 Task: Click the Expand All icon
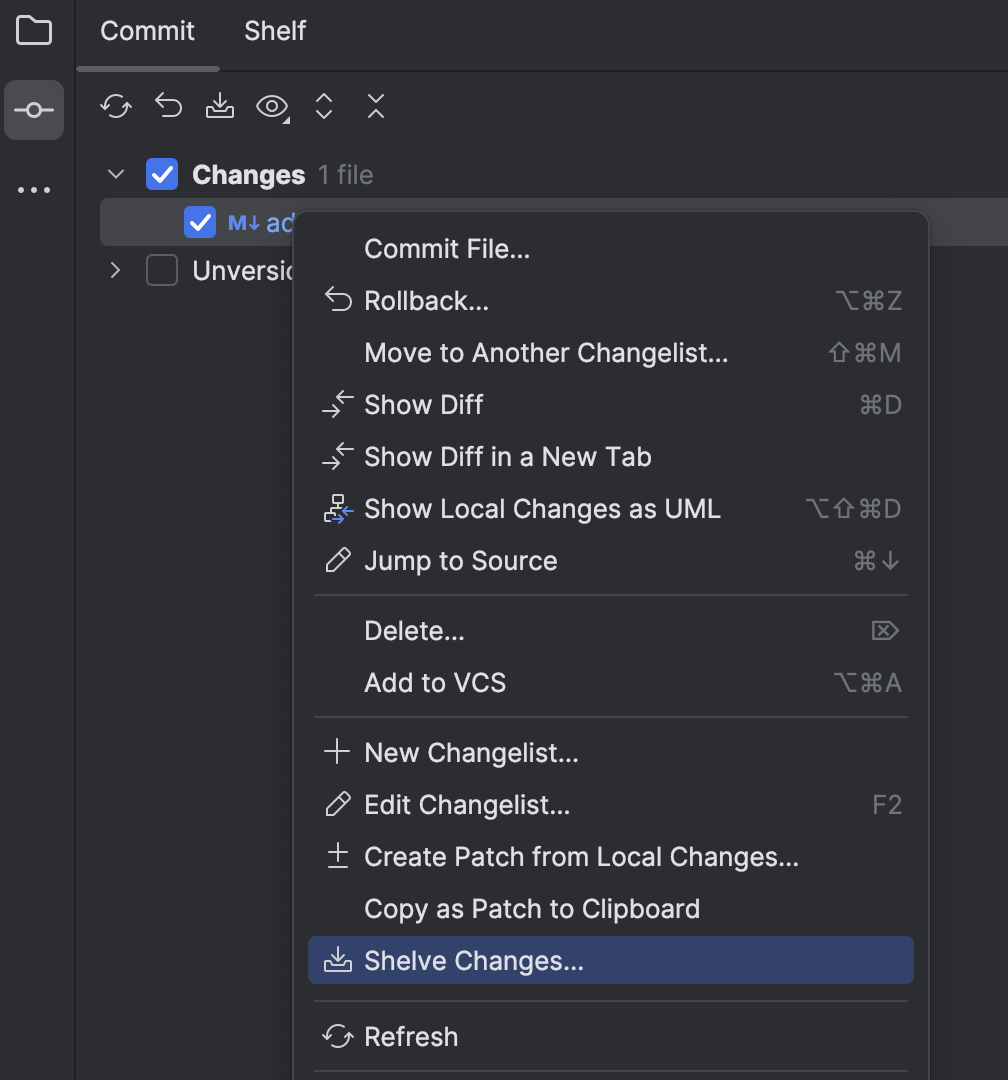323,106
